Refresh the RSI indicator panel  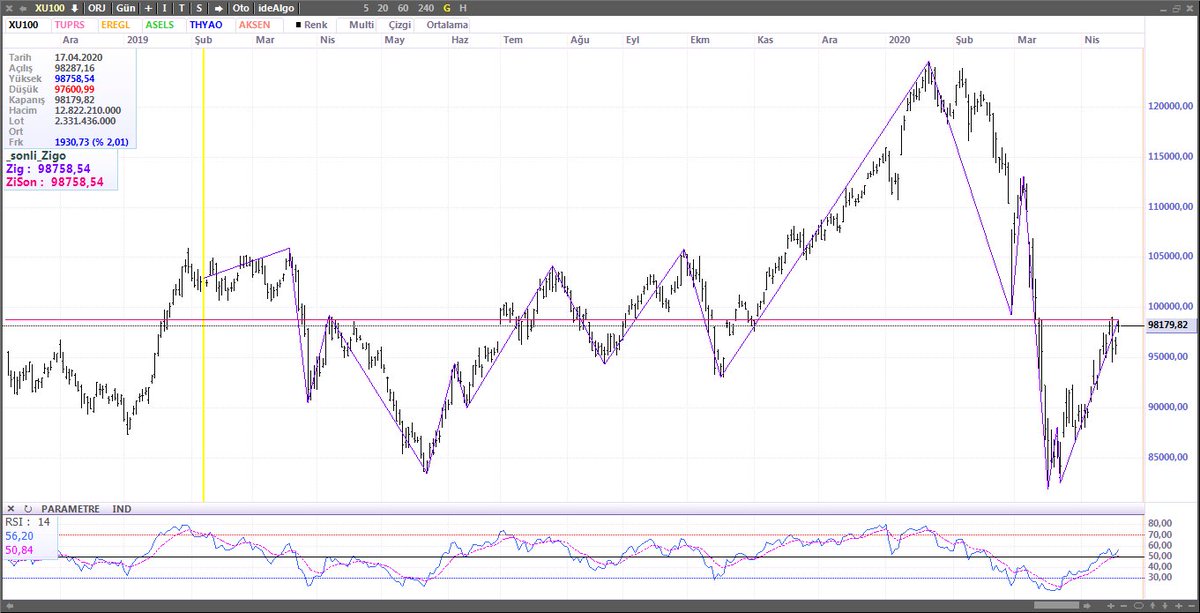[x=27, y=509]
